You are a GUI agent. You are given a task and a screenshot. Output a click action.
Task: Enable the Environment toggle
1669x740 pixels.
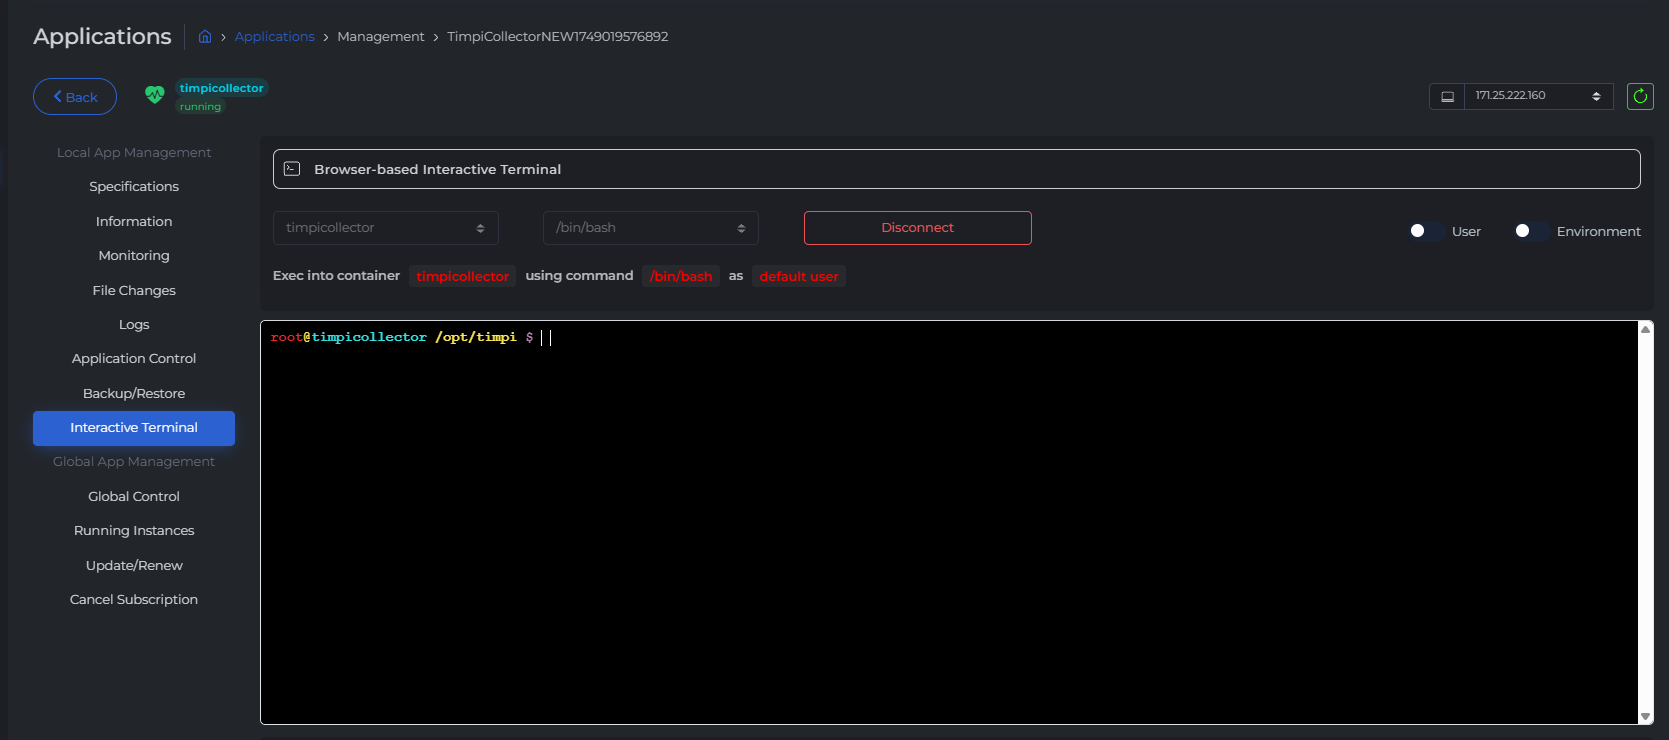[x=1529, y=231]
